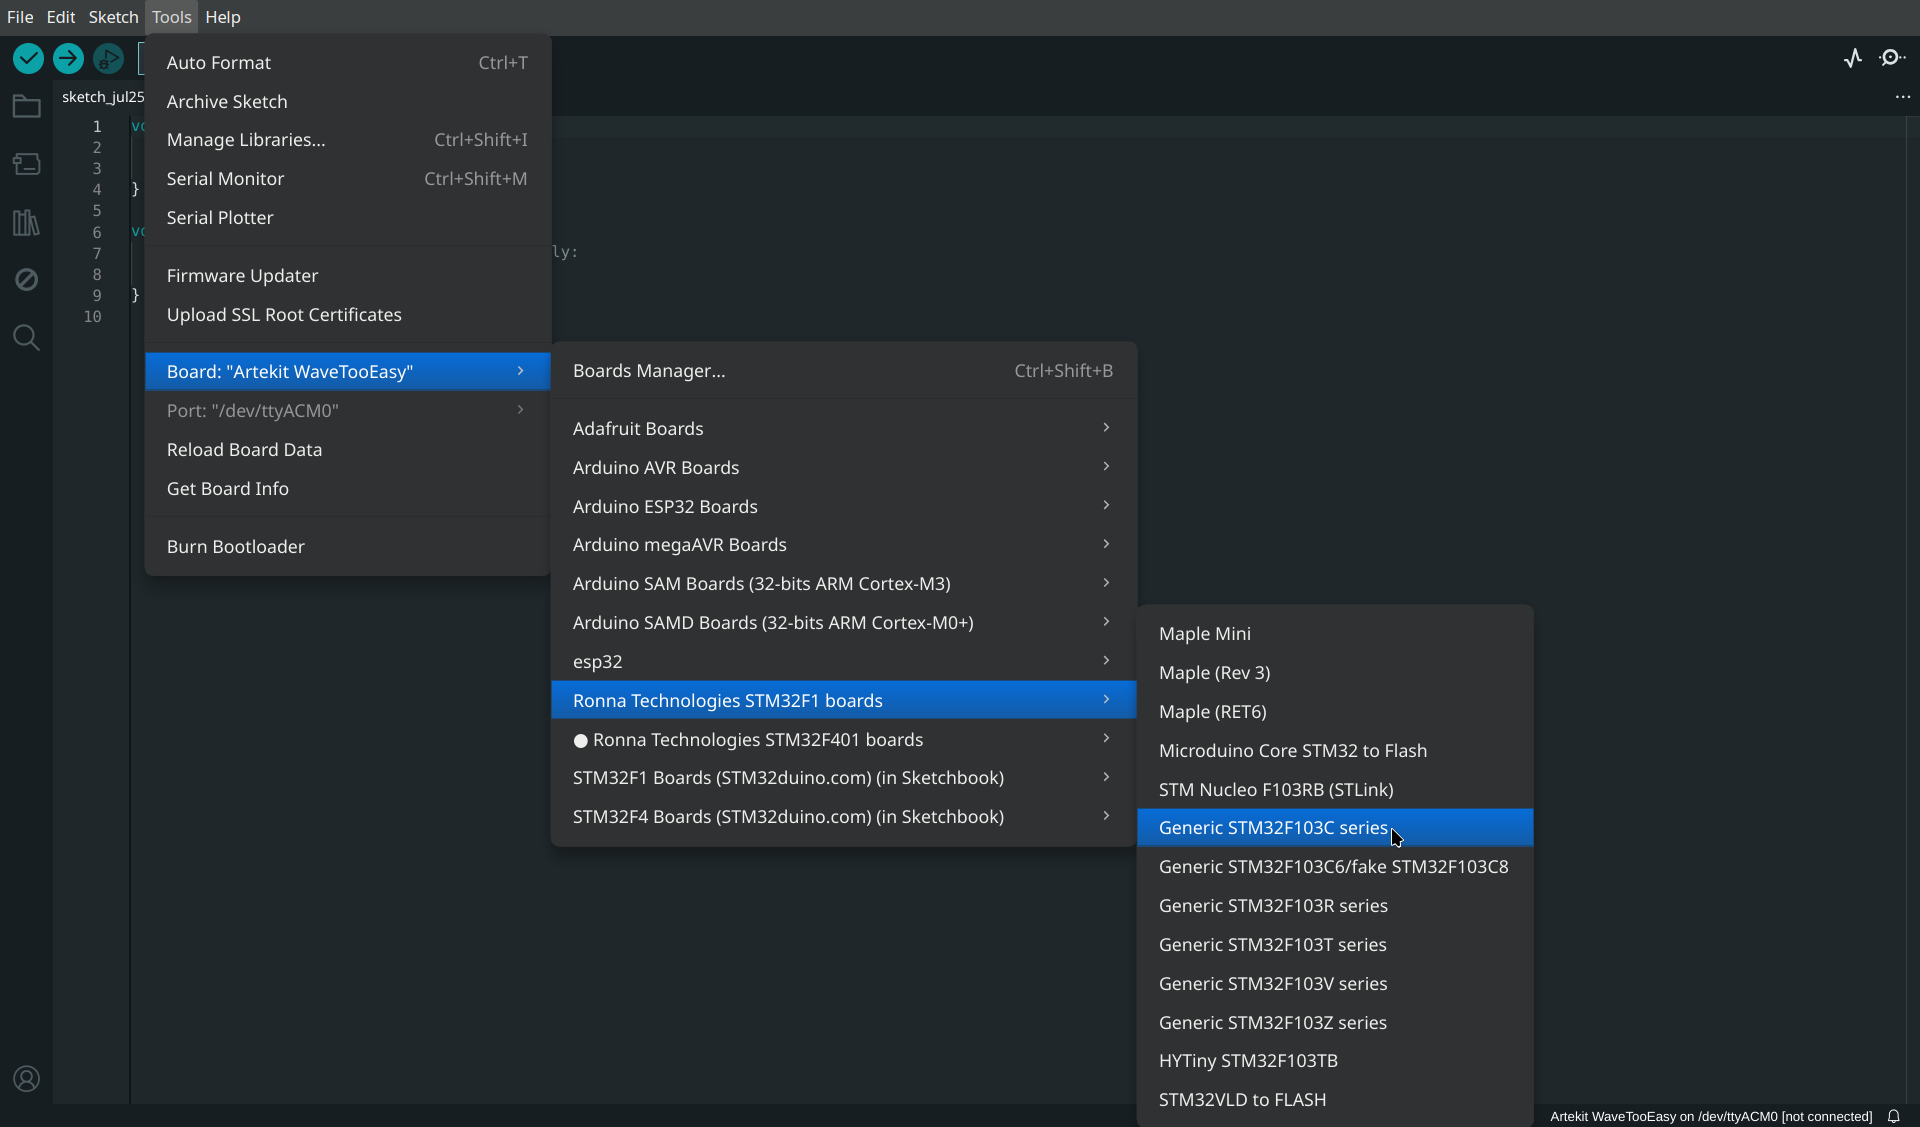Click the Artekit WaveTooEasy status bar text
The image size is (1920, 1127).
point(1710,1116)
